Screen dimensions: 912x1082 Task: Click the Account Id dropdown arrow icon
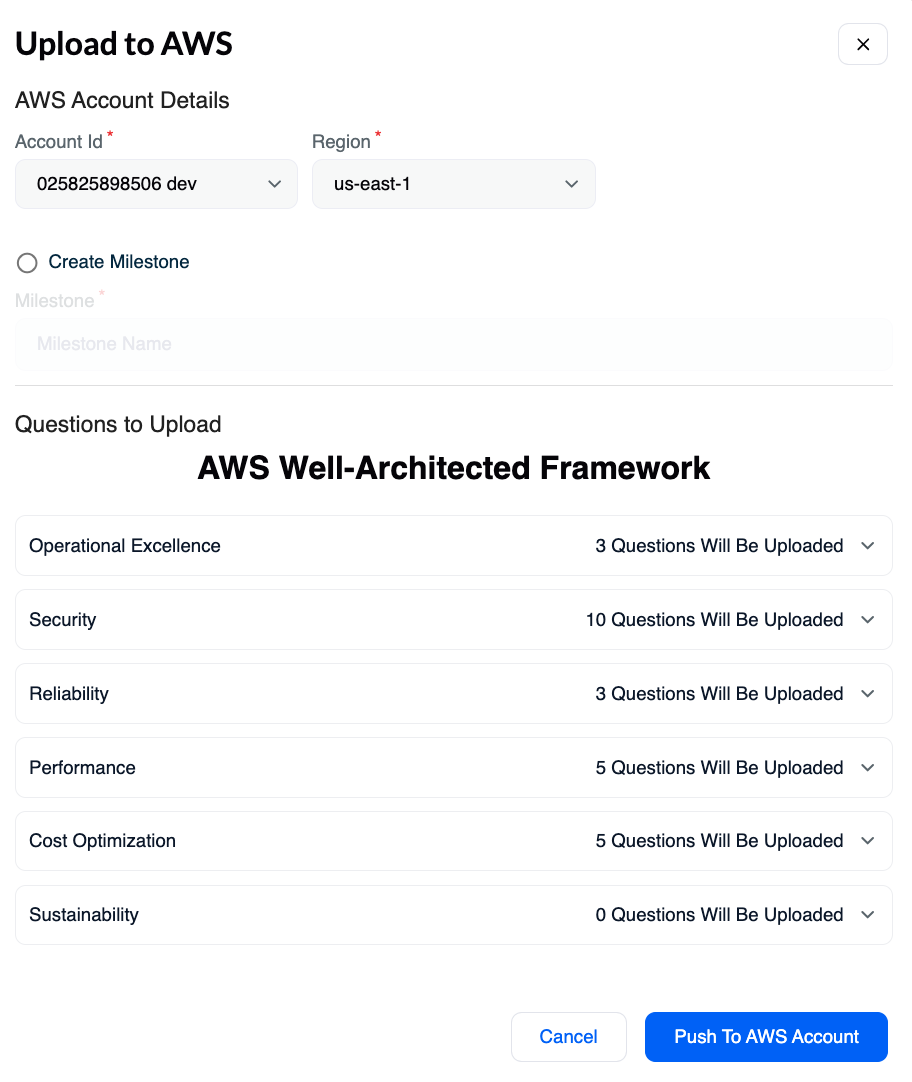pyautogui.click(x=275, y=184)
